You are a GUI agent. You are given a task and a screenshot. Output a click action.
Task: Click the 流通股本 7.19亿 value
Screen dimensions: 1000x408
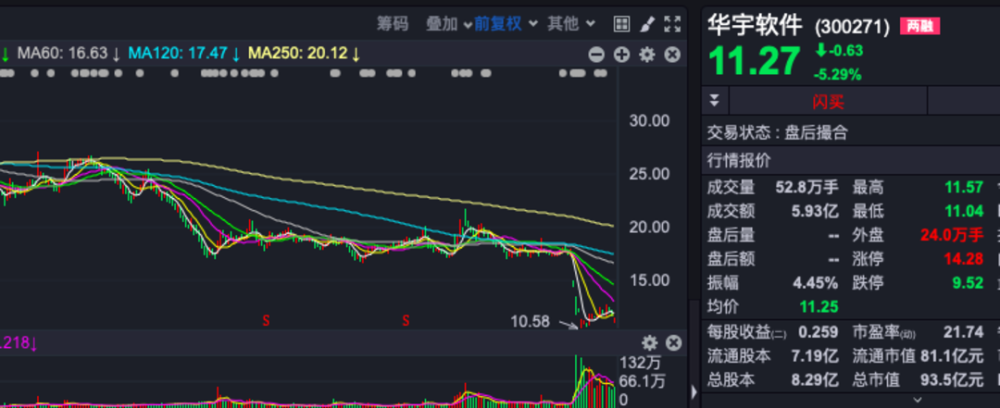tap(815, 356)
